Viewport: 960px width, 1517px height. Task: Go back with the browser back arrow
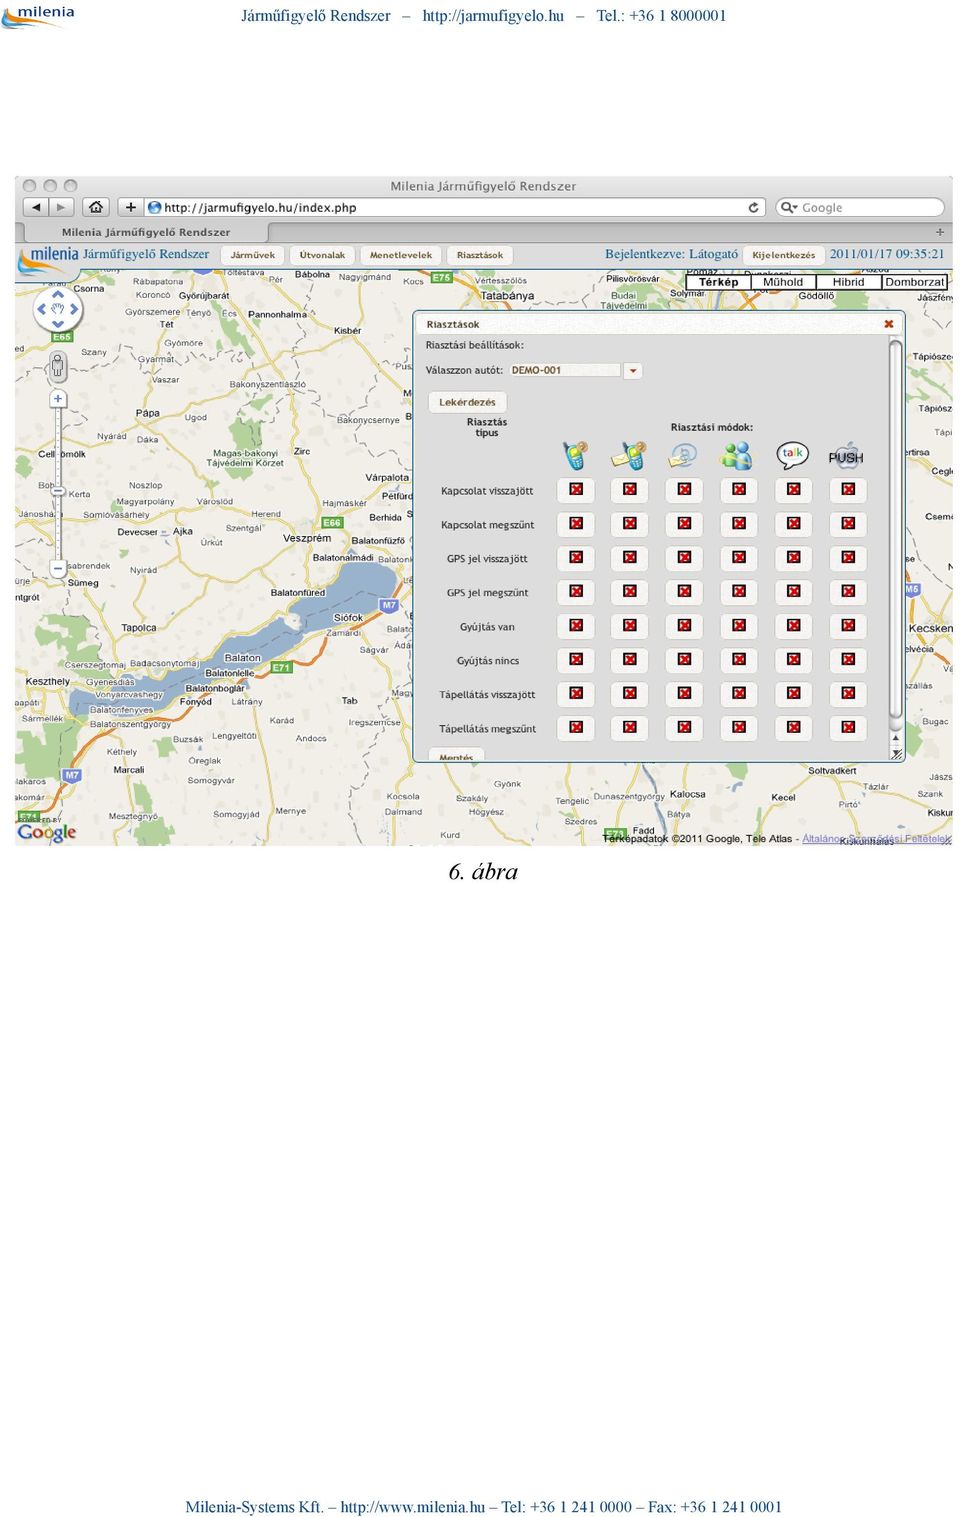point(37,207)
